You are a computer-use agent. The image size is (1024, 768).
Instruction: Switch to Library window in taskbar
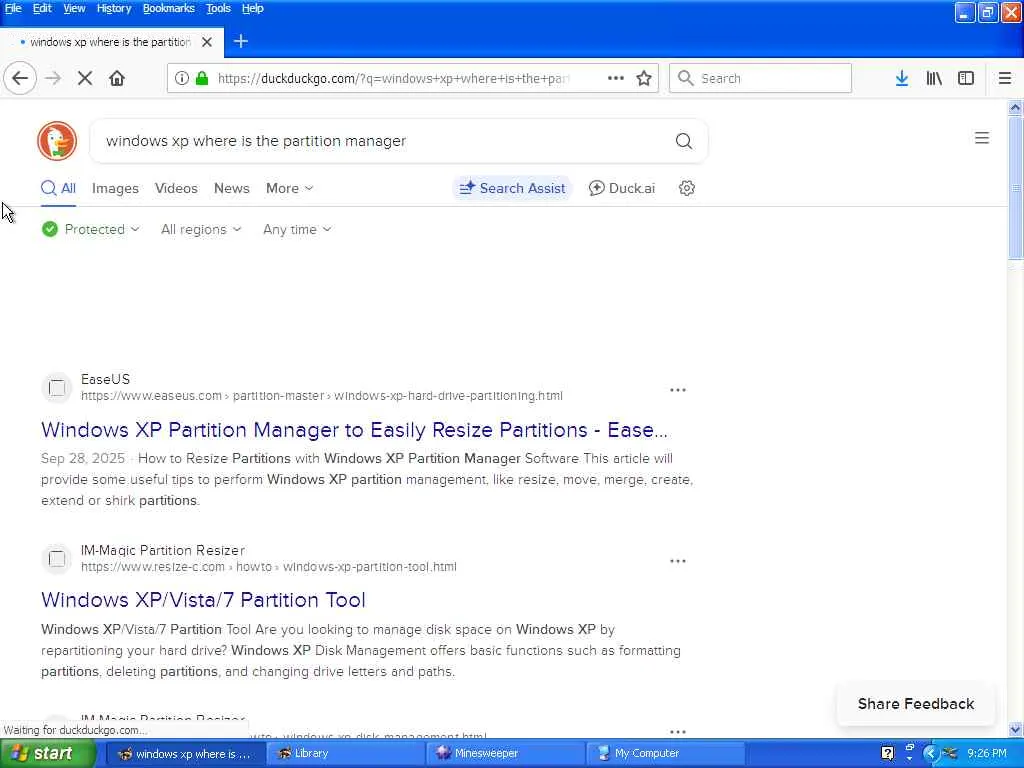[x=345, y=753]
